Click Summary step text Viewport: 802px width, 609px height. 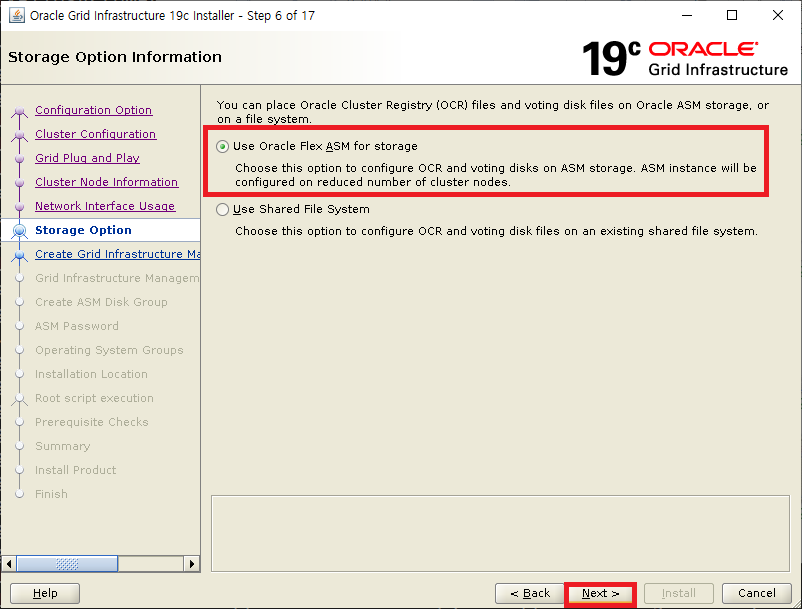click(62, 446)
